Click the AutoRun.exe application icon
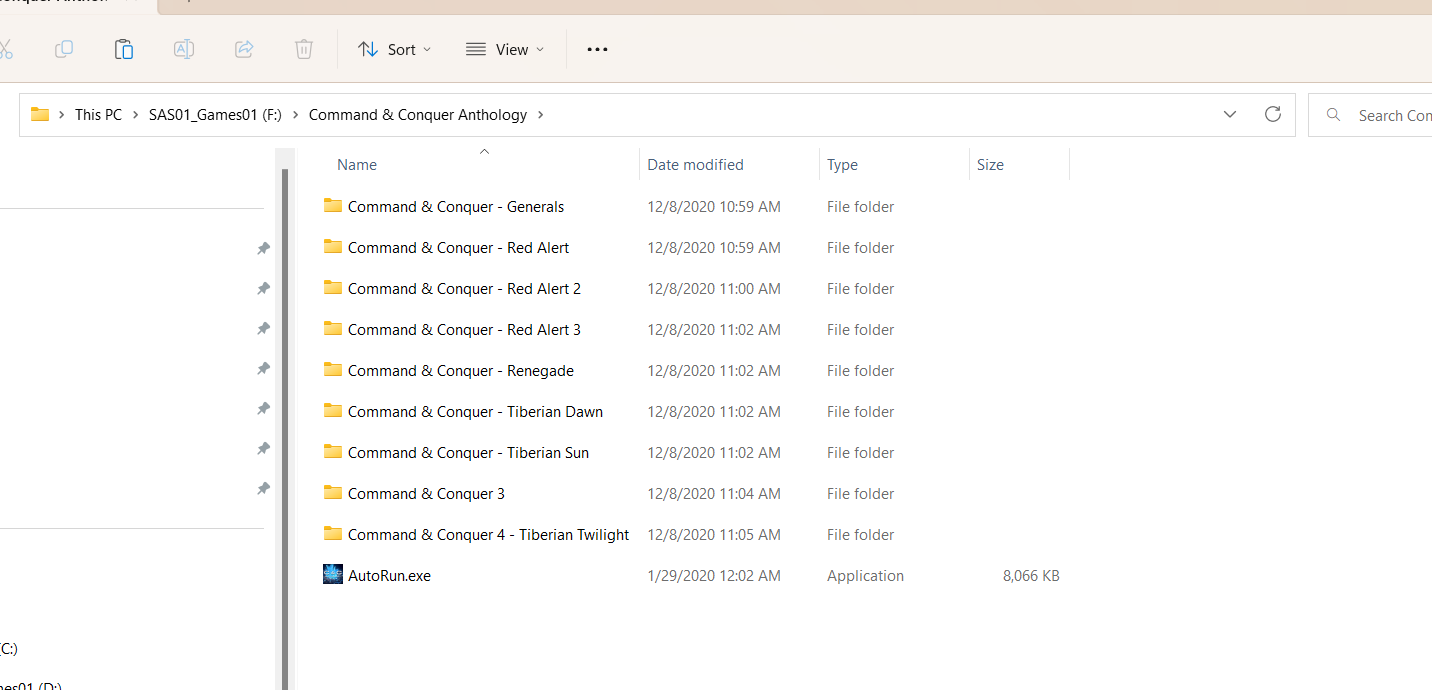 coord(333,574)
